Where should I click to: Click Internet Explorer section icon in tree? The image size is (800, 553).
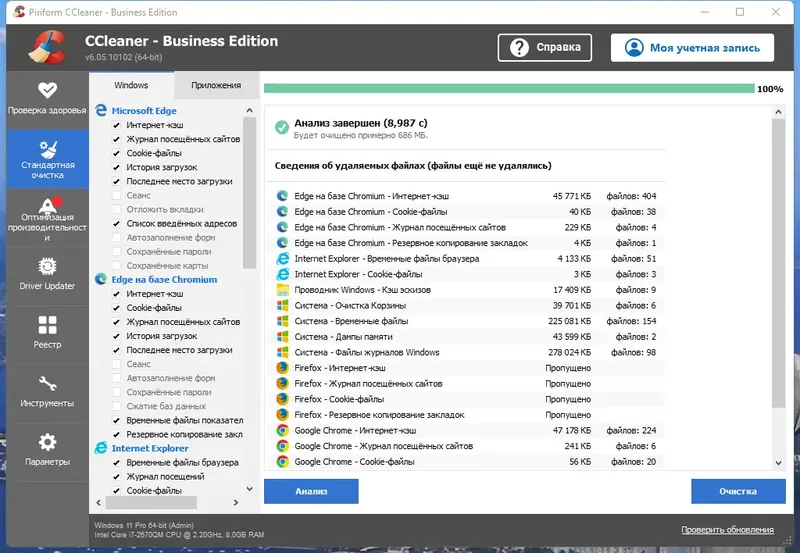[101, 448]
